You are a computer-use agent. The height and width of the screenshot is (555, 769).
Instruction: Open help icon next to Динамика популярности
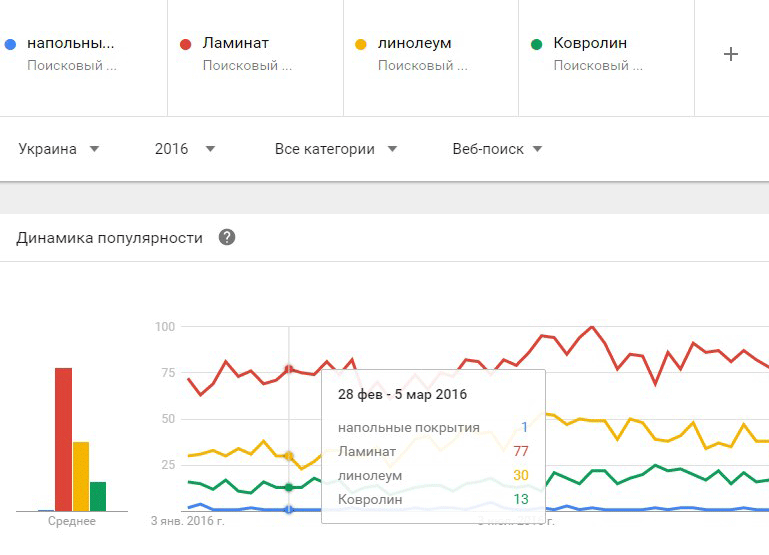click(227, 238)
